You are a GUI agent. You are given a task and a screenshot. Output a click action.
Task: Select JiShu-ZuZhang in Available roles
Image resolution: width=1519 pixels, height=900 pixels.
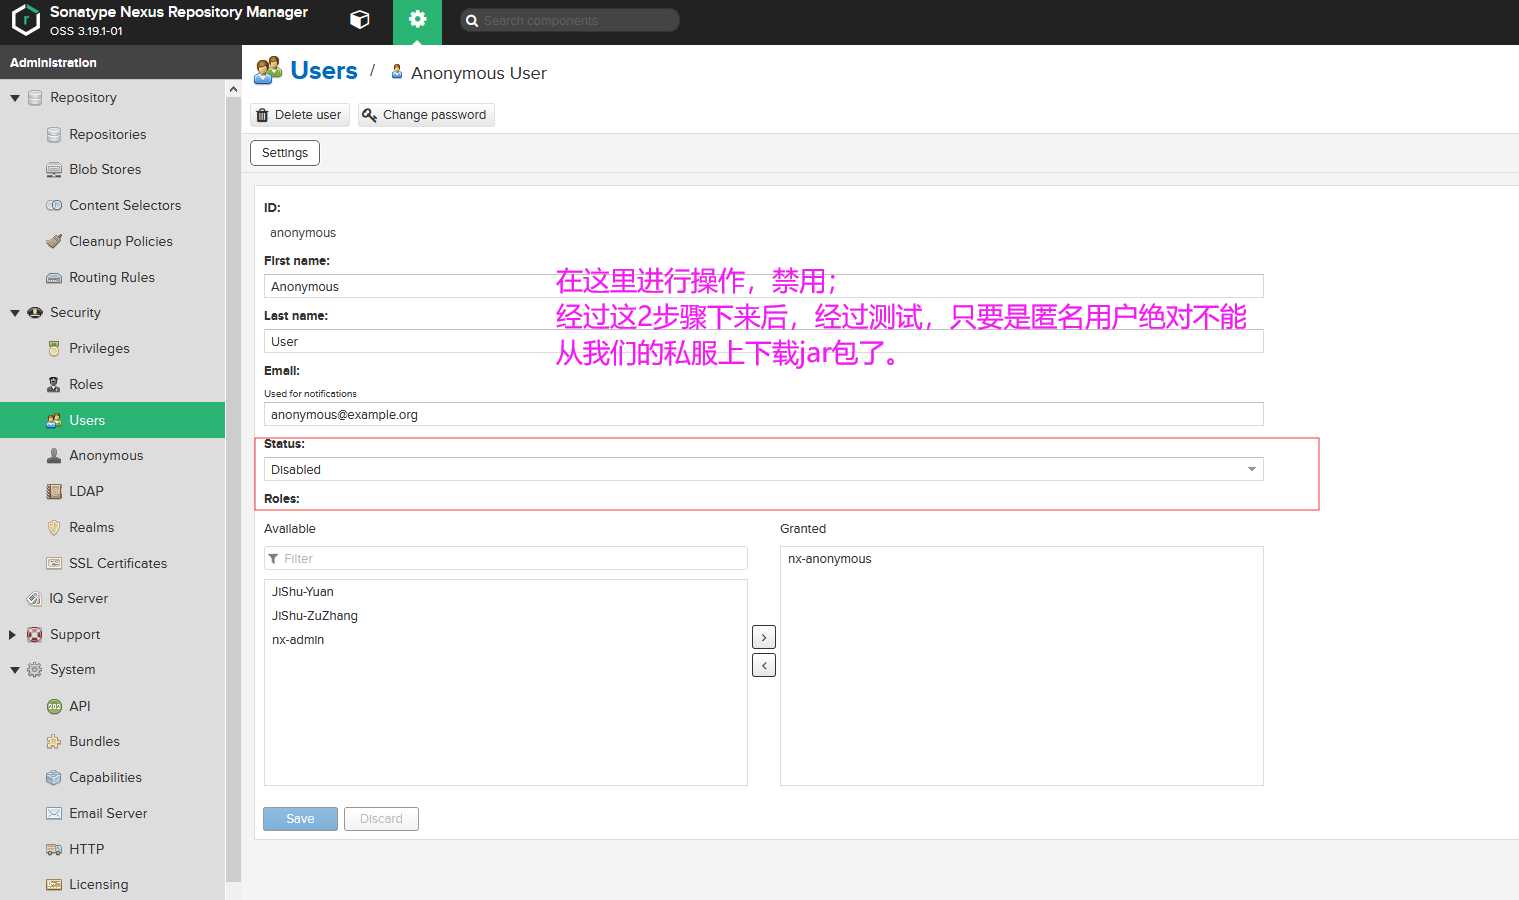pos(315,616)
